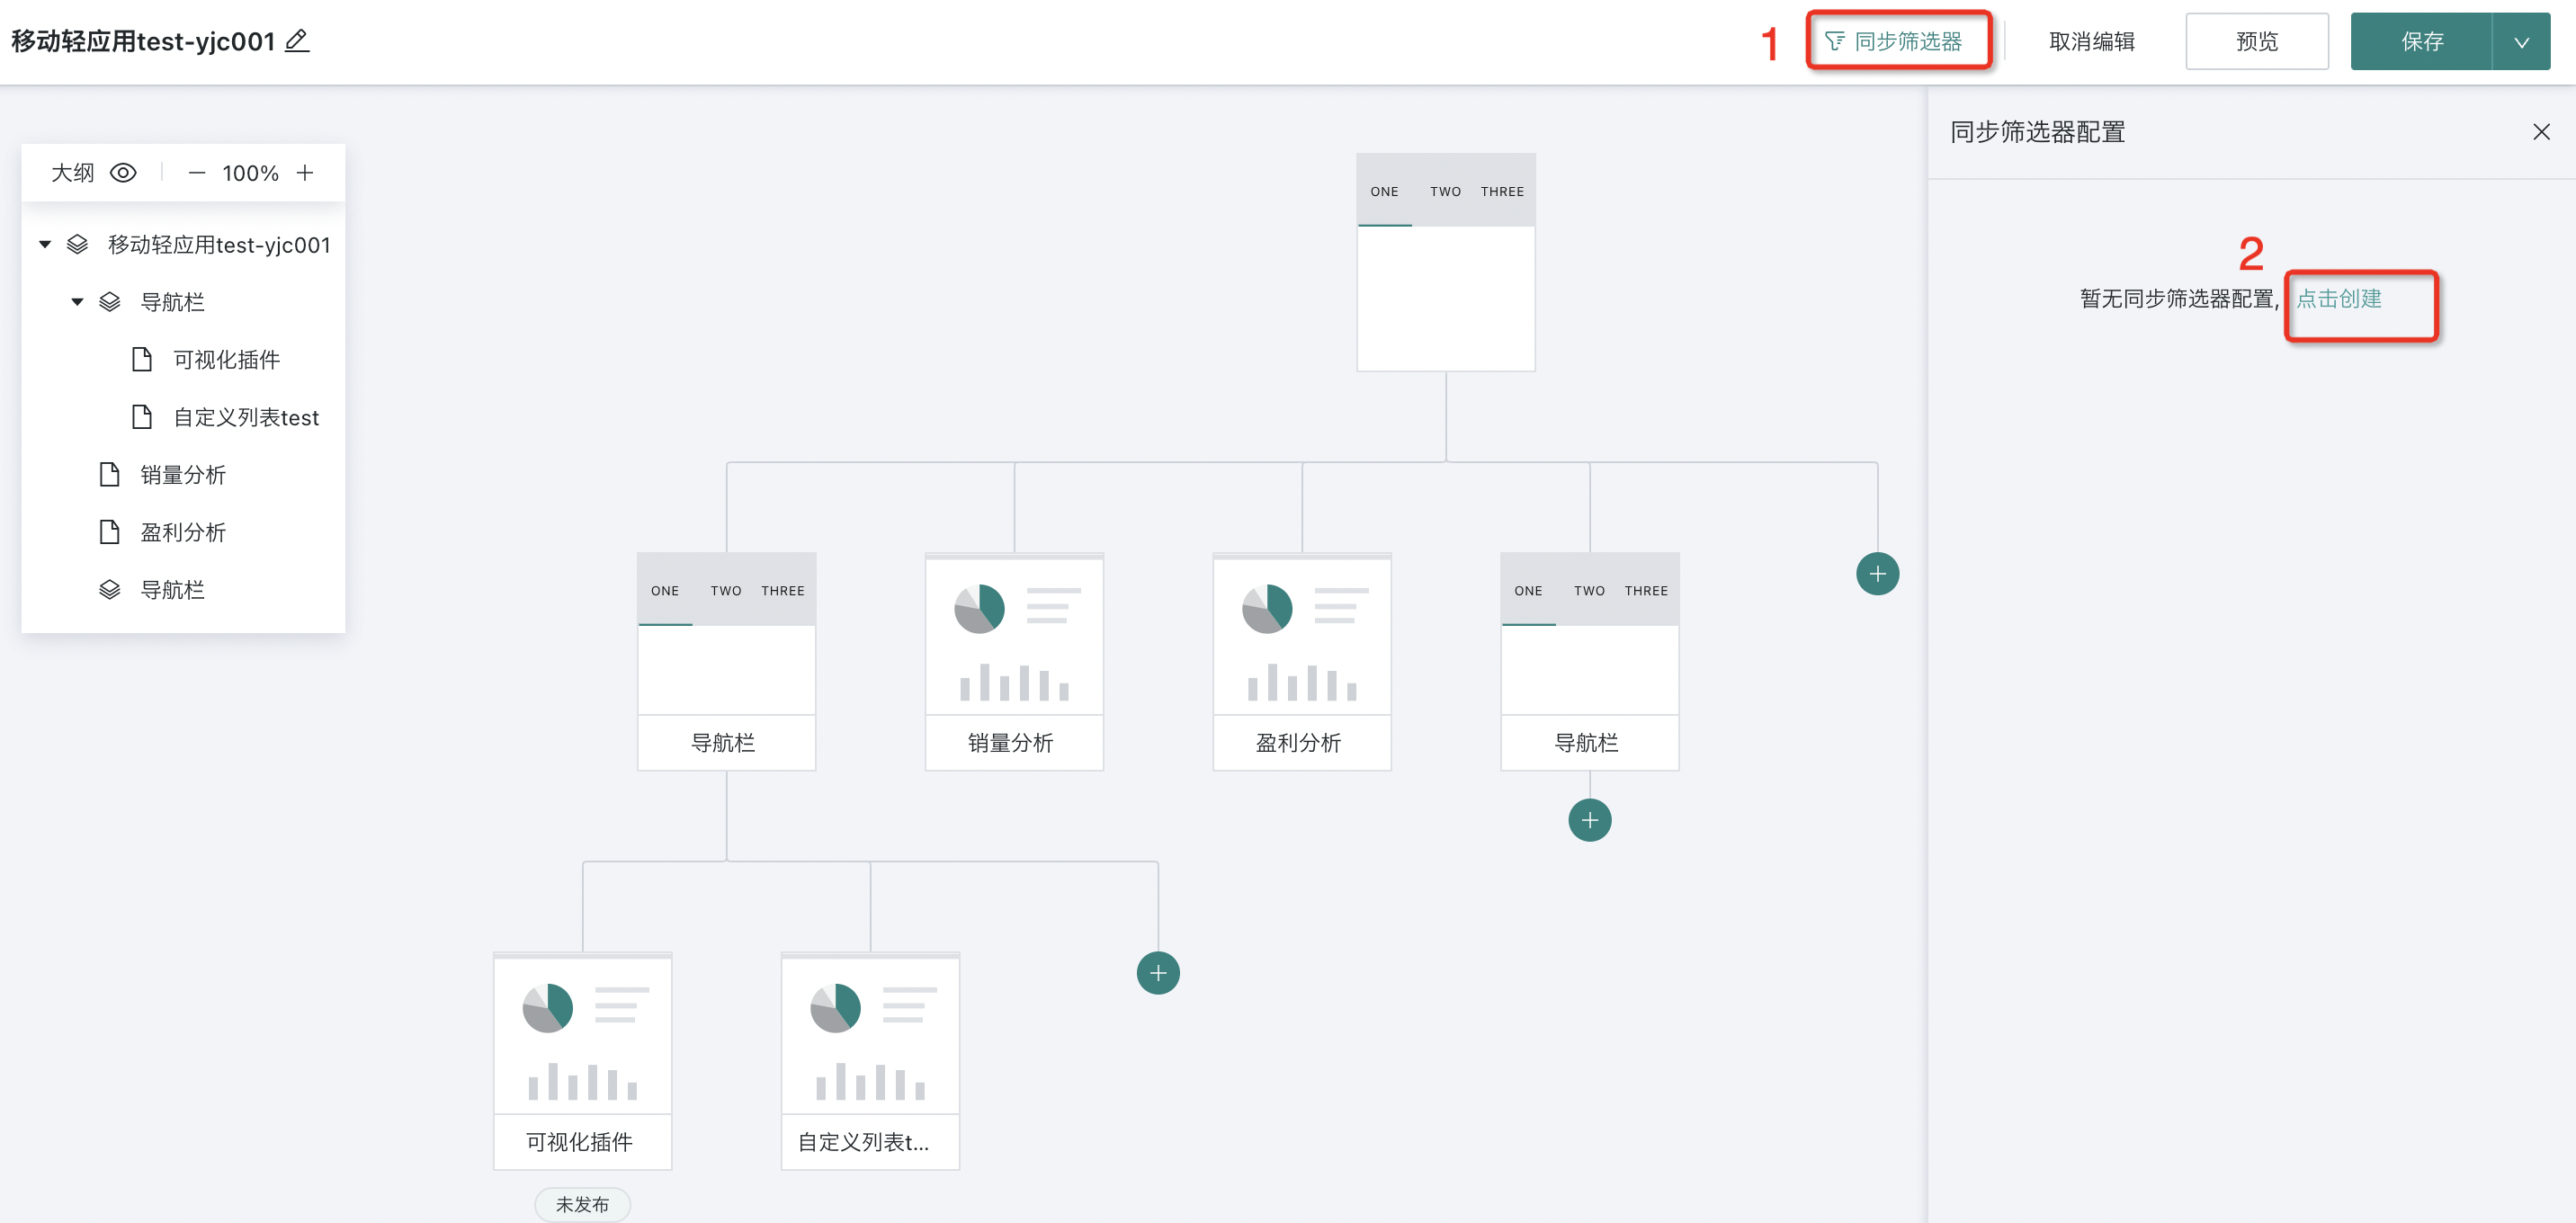Select the bottom 导航栏 item in the outline
Screen dimensions: 2576x1223
click(172, 590)
